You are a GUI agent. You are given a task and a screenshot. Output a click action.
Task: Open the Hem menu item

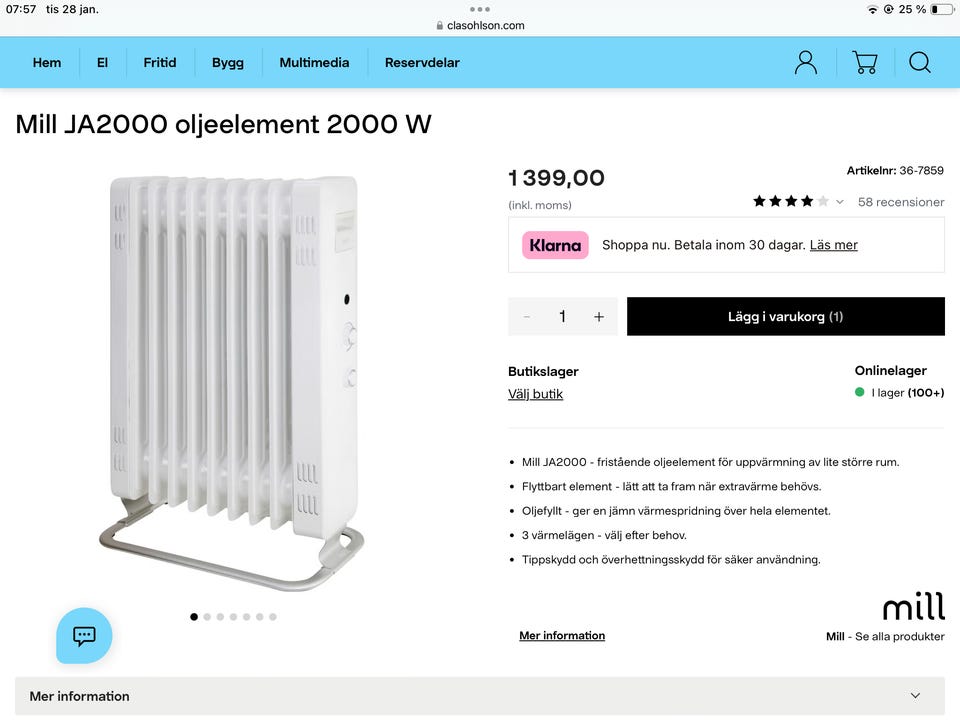click(x=47, y=62)
